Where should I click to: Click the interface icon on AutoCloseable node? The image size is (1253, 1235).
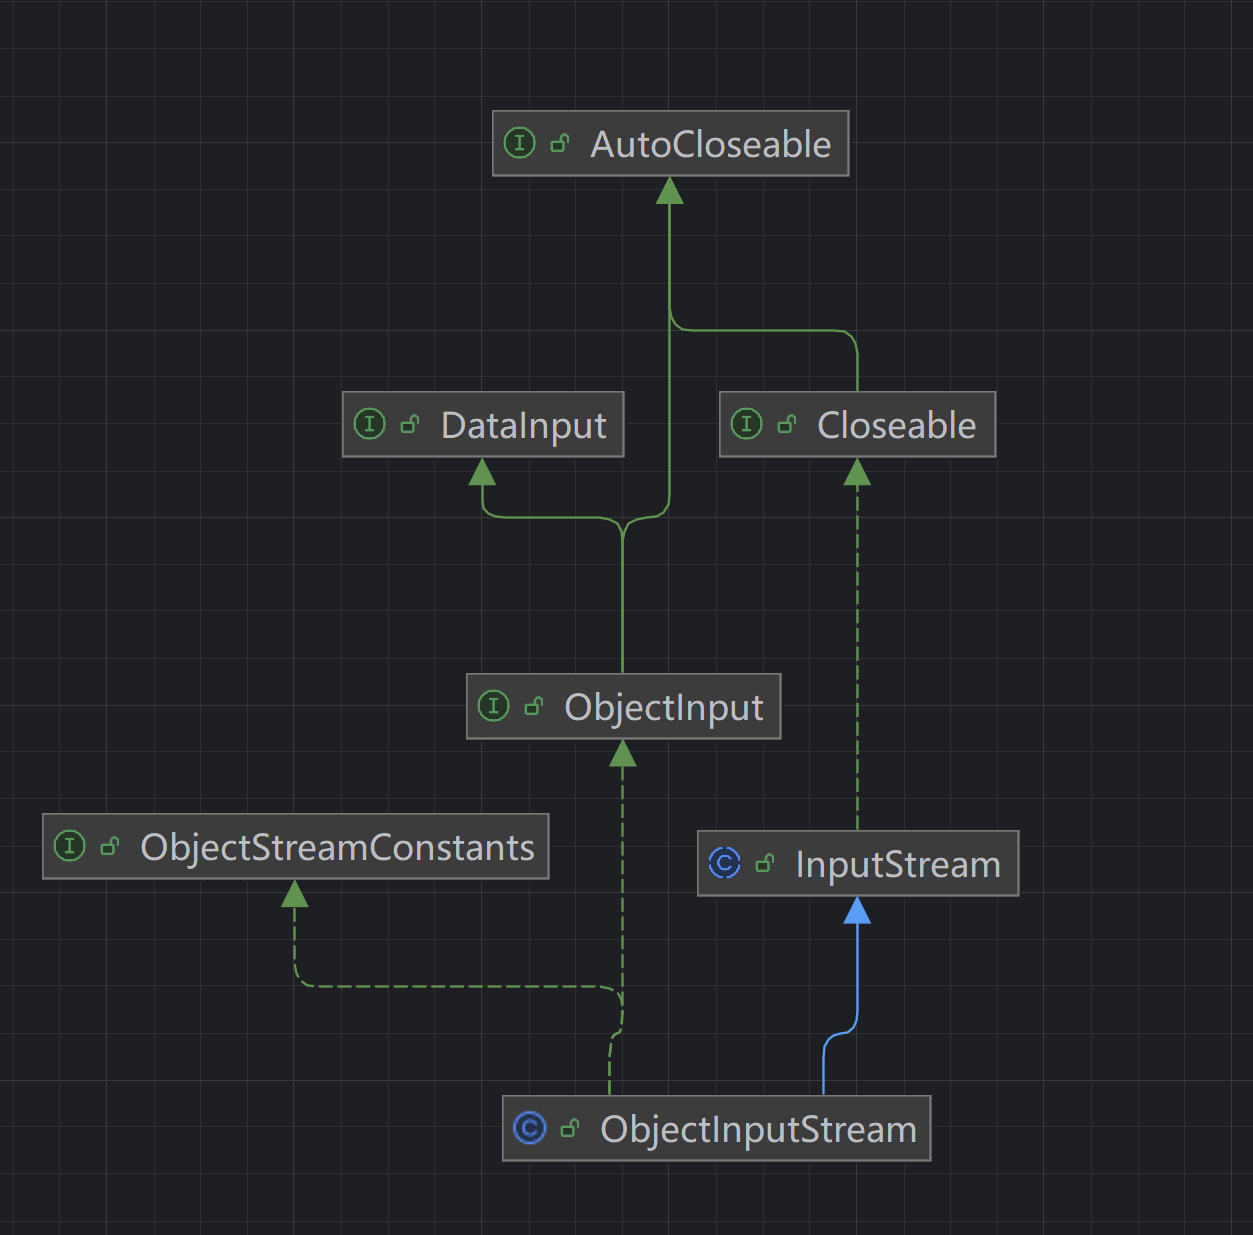click(520, 143)
